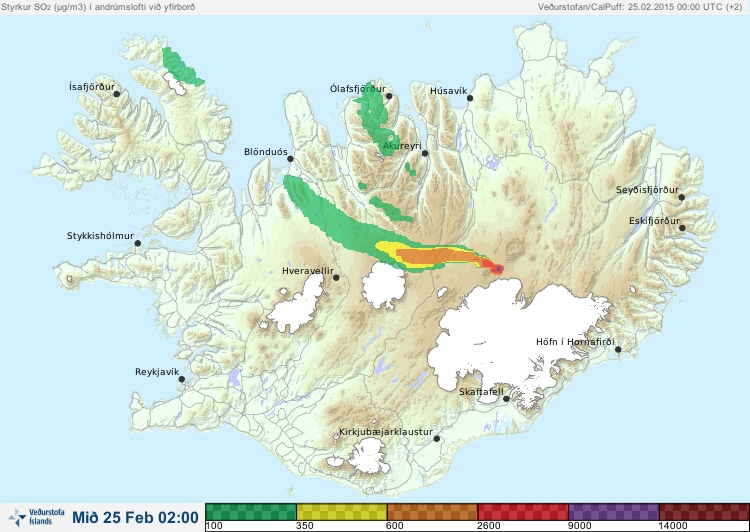Image resolution: width=750 pixels, height=532 pixels.
Task: Click the Seyðisfjörður marker dot
Action: pyautogui.click(x=682, y=197)
